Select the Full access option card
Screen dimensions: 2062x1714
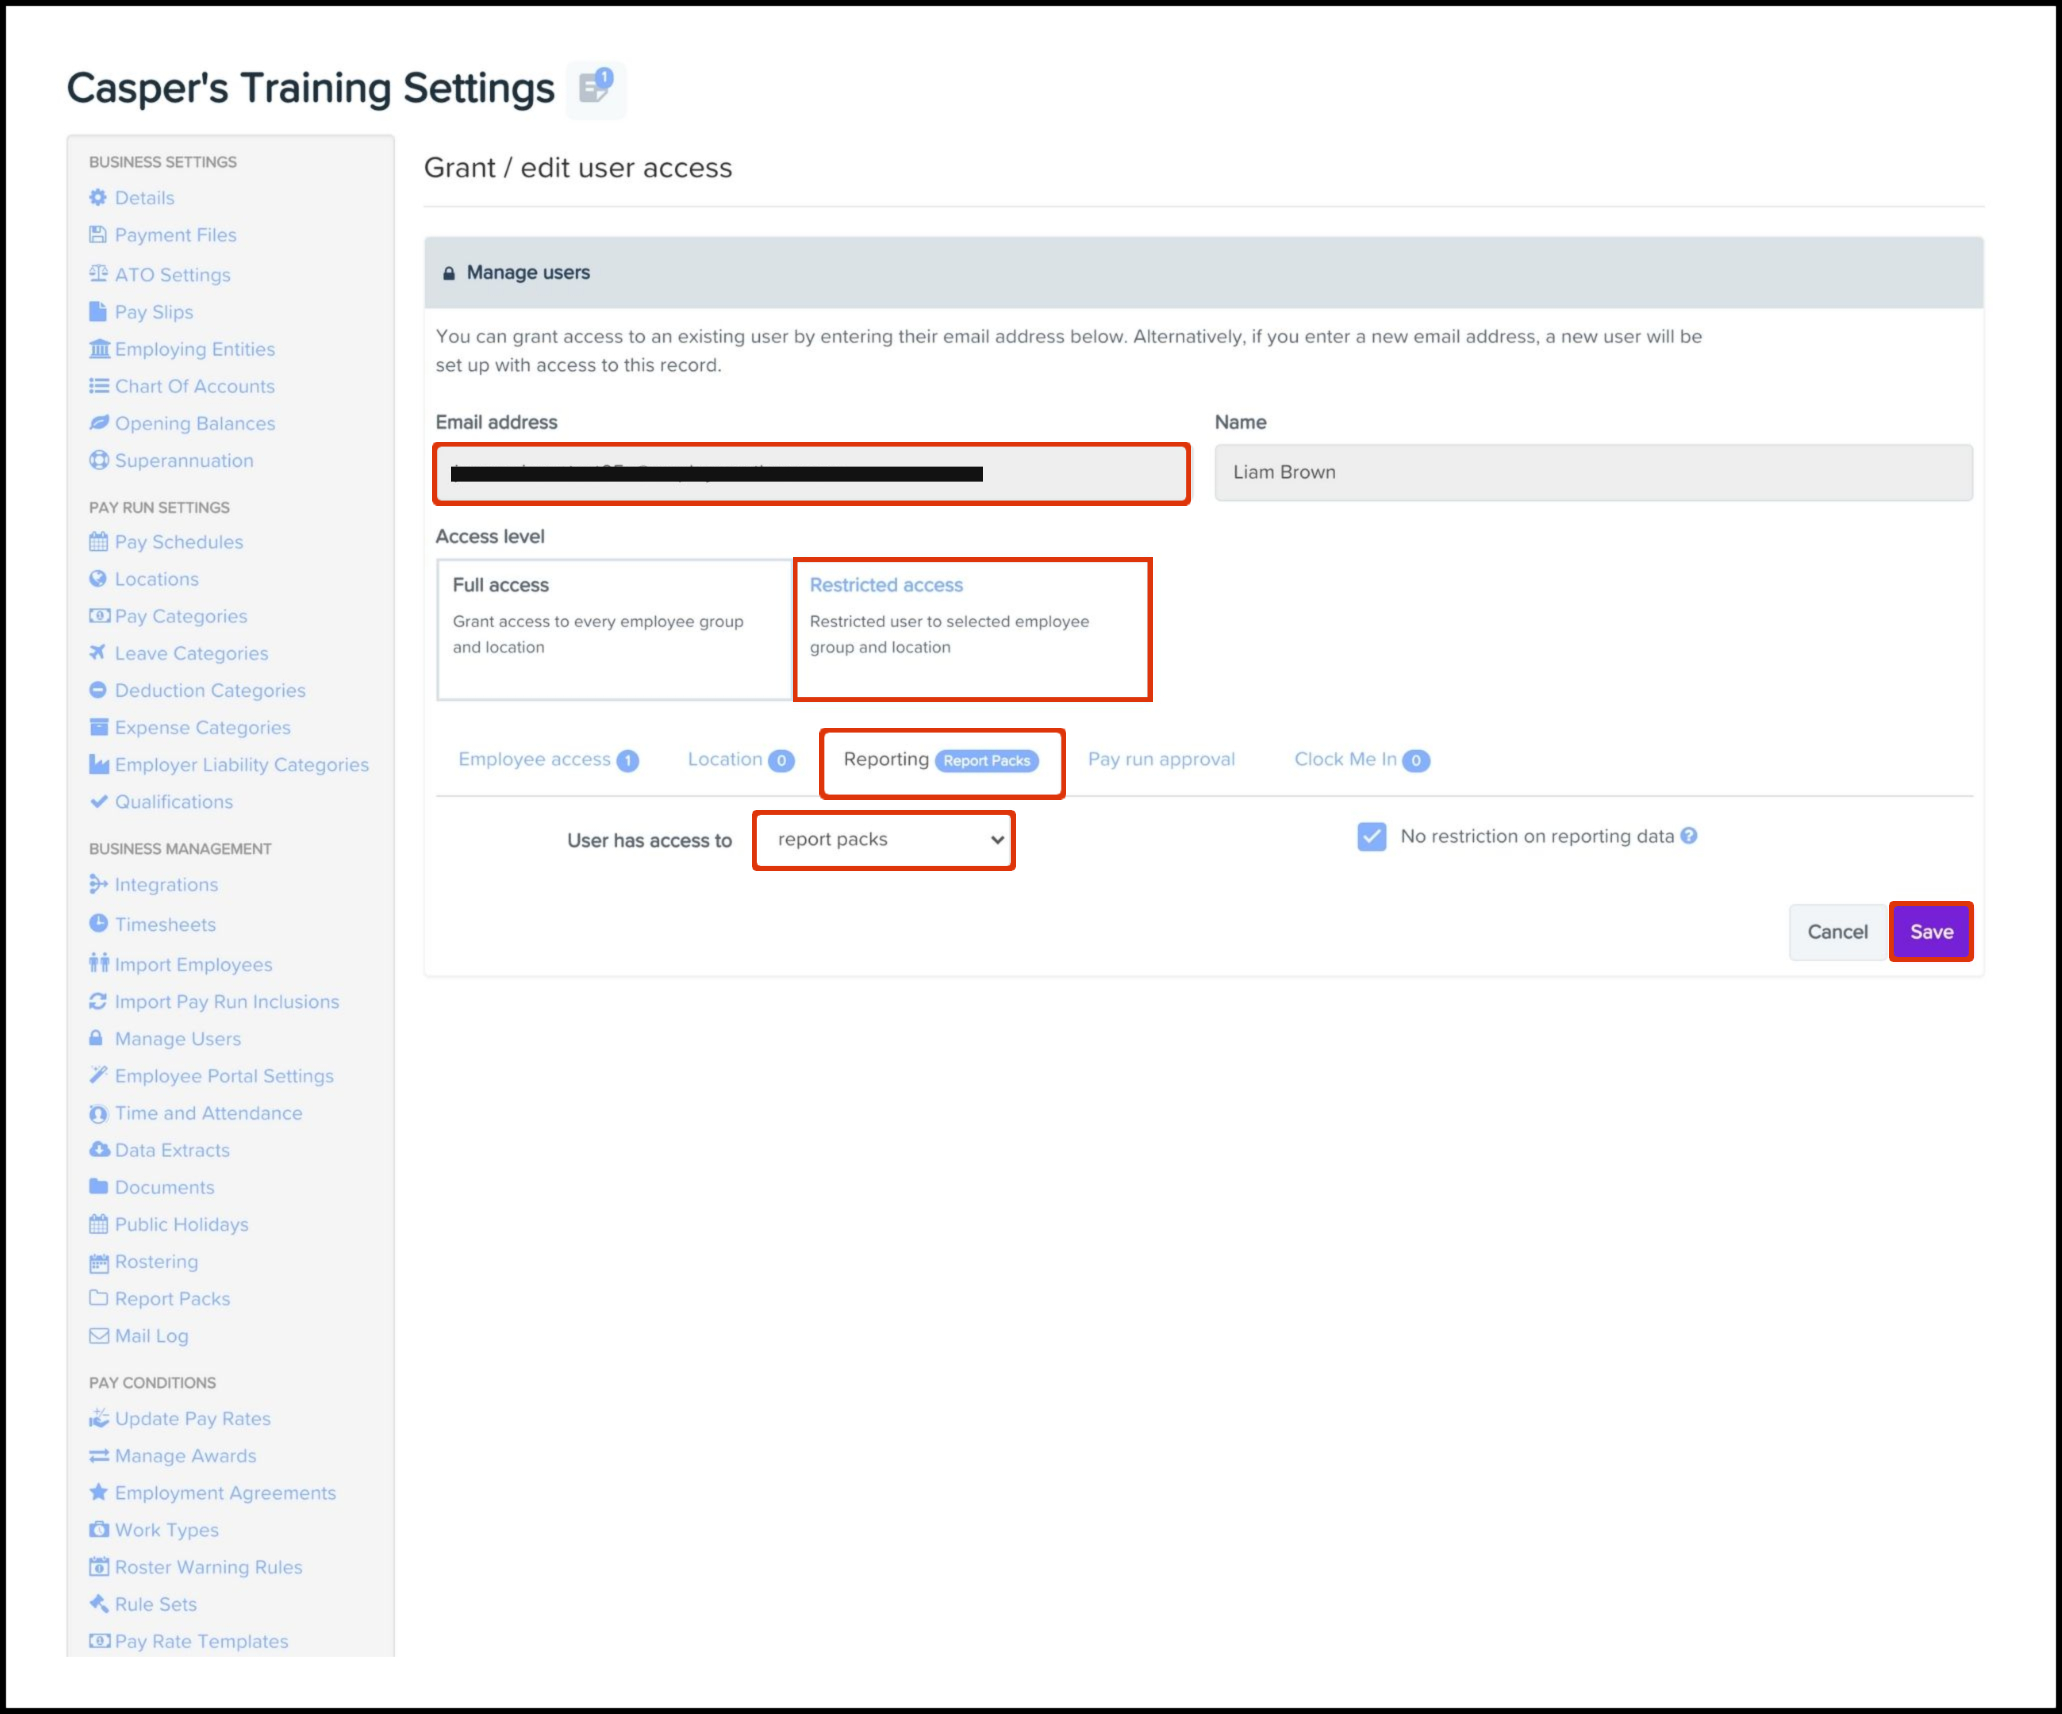[x=614, y=629]
